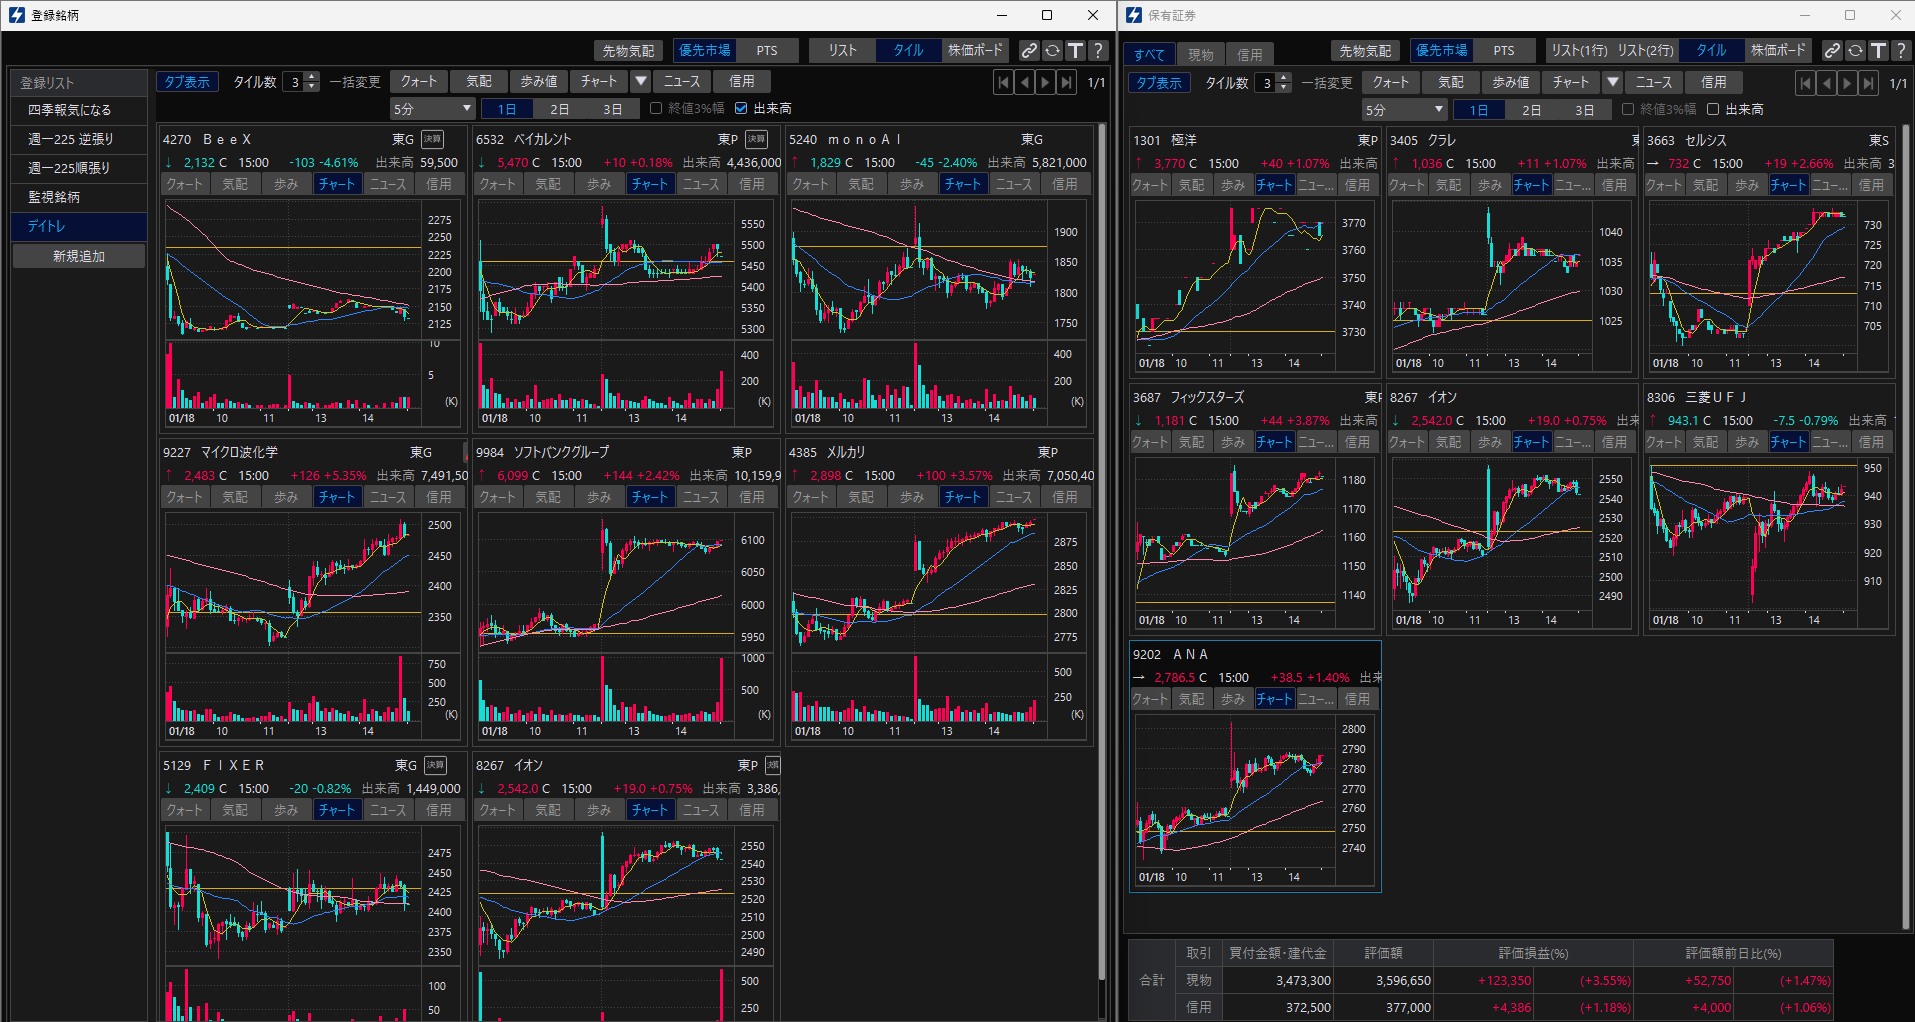Click the T font icon in 保有証券 window
The width and height of the screenshot is (1915, 1022).
[1878, 50]
